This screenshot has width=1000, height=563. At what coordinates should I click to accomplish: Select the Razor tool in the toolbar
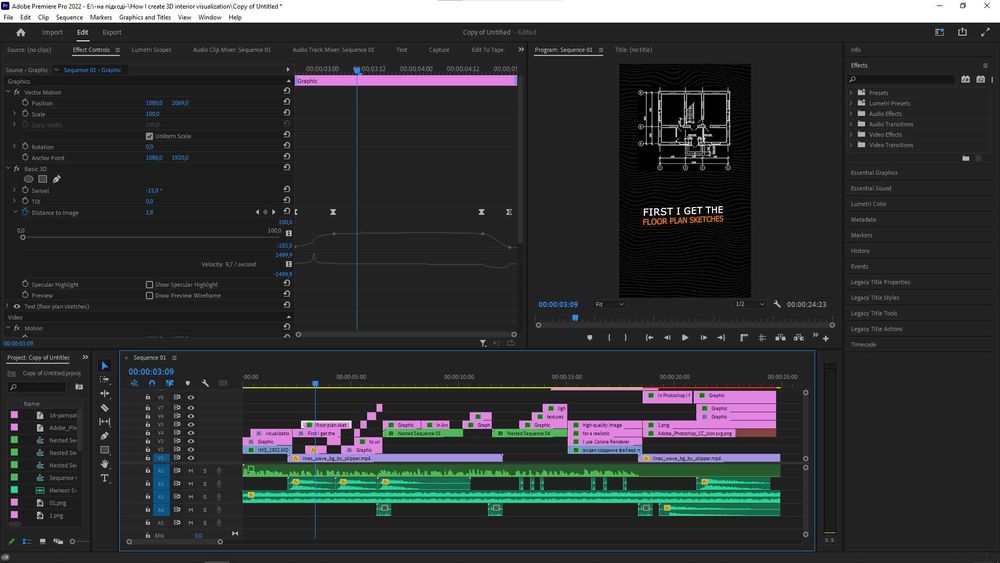(x=105, y=408)
